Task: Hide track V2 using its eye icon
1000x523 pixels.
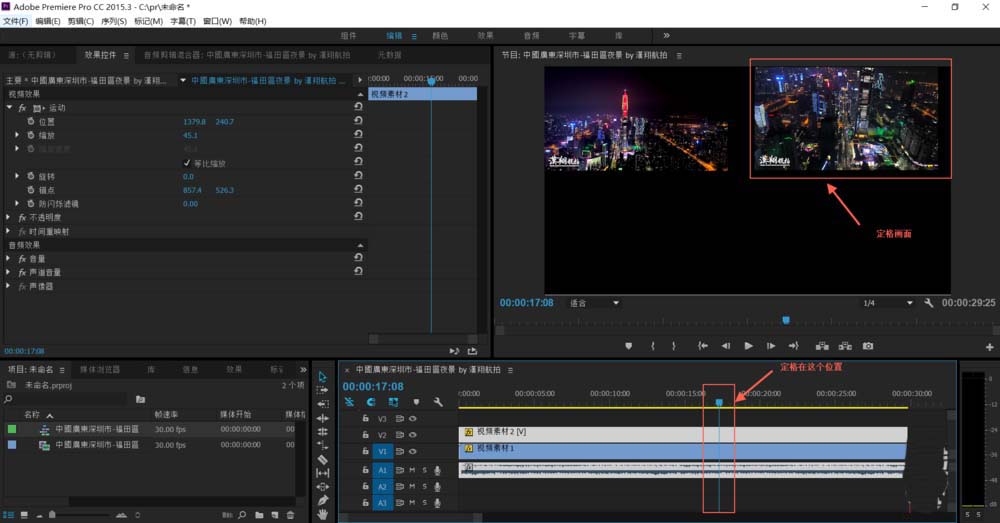Action: point(412,435)
